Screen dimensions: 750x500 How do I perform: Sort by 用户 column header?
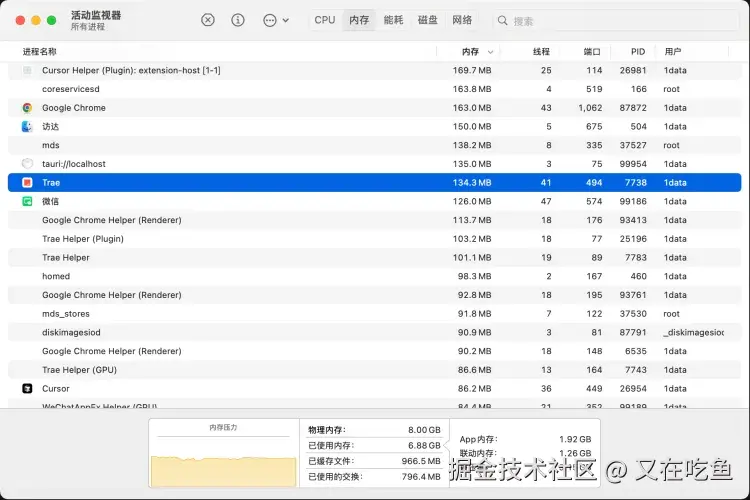(x=673, y=52)
